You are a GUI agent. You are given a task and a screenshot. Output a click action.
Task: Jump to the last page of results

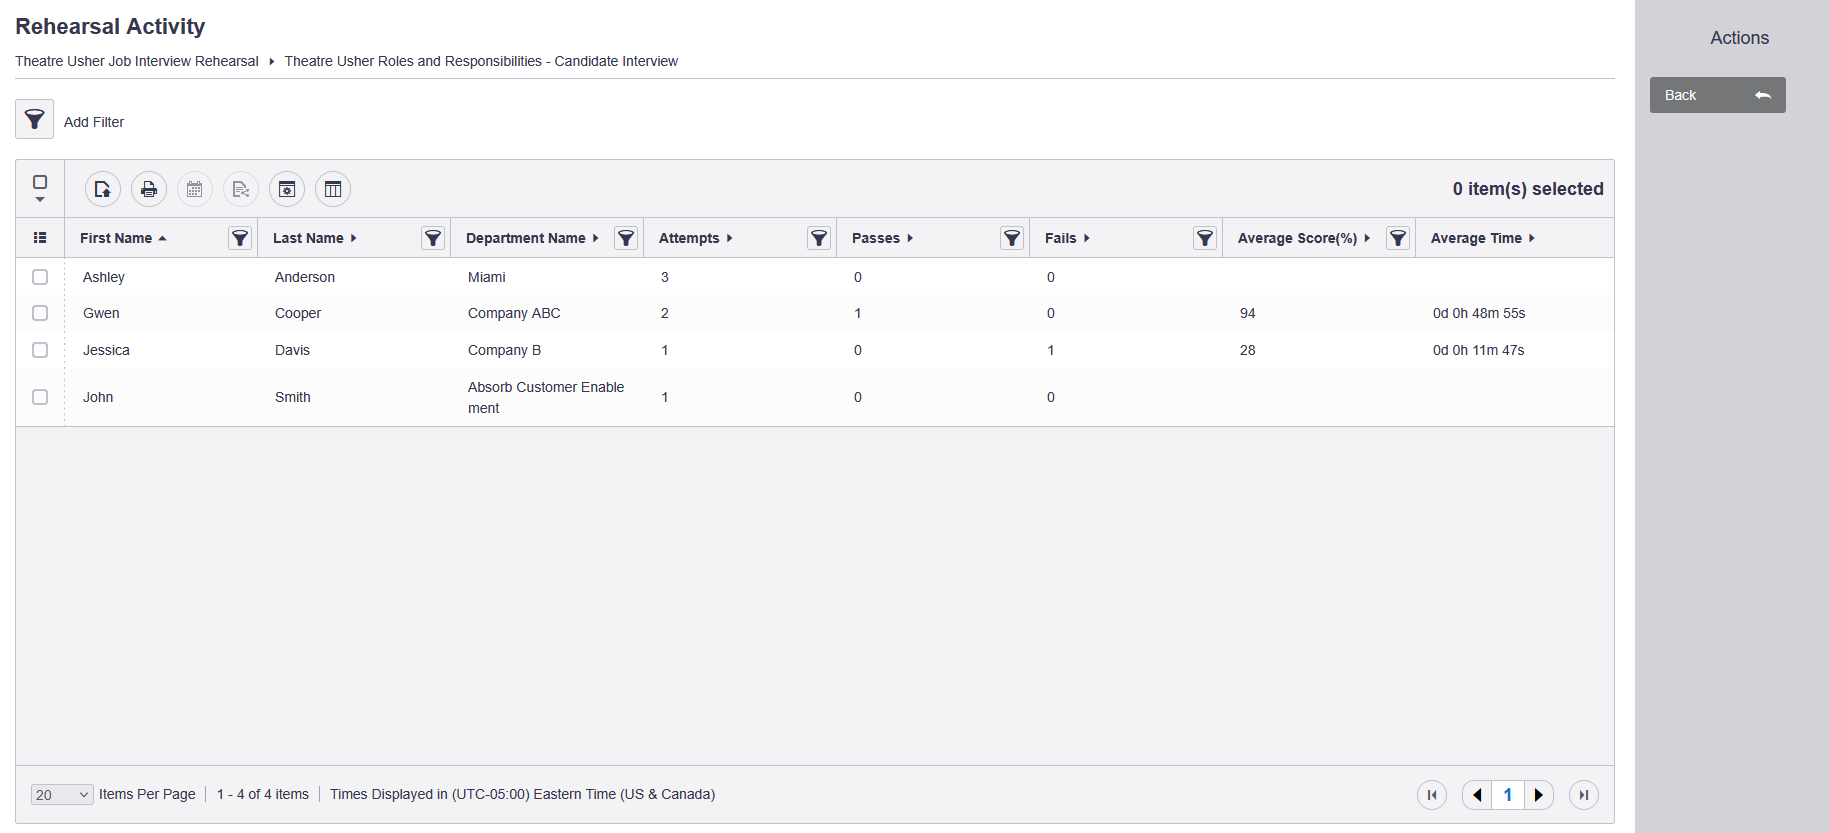(x=1584, y=795)
